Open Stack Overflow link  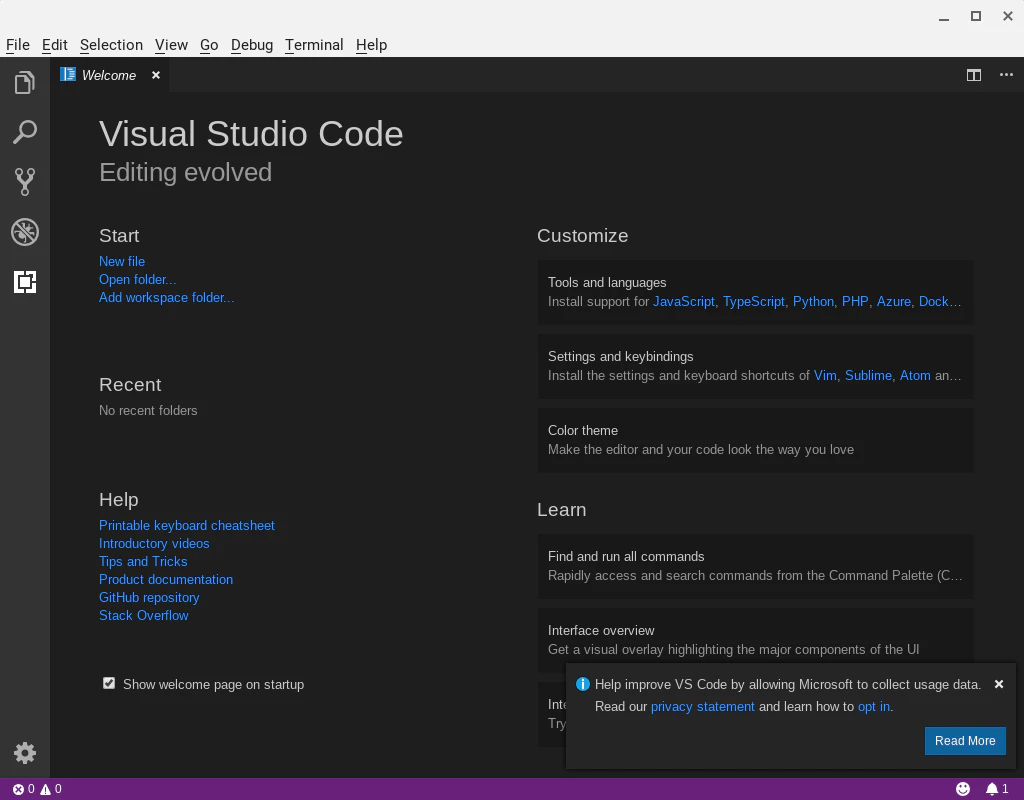coord(144,615)
